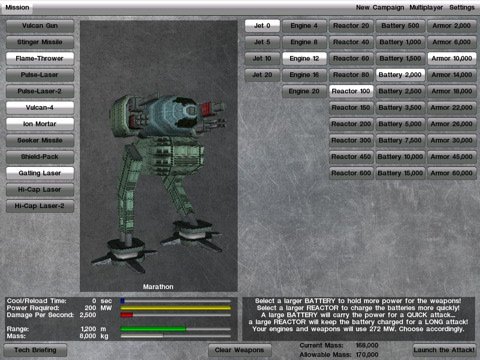Toggle the Stinger Missile weapon
This screenshot has height=360, width=480.
point(40,42)
